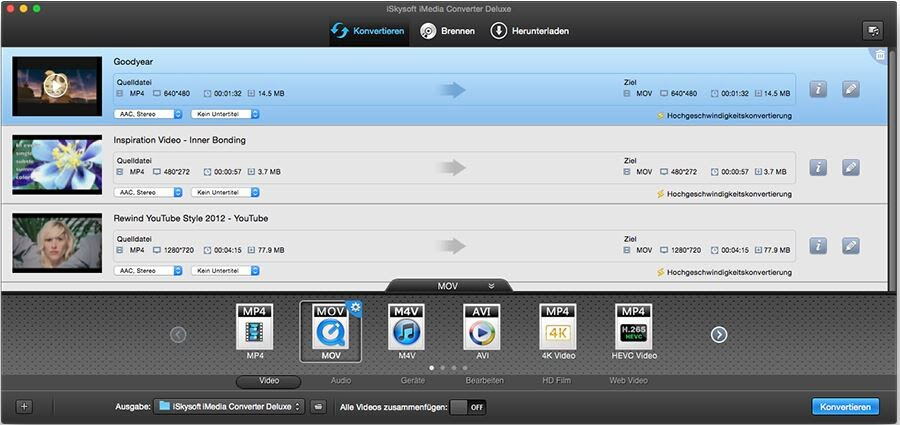This screenshot has height=425, width=900.
Task: Choose the MP4 output format icon
Action: point(255,327)
